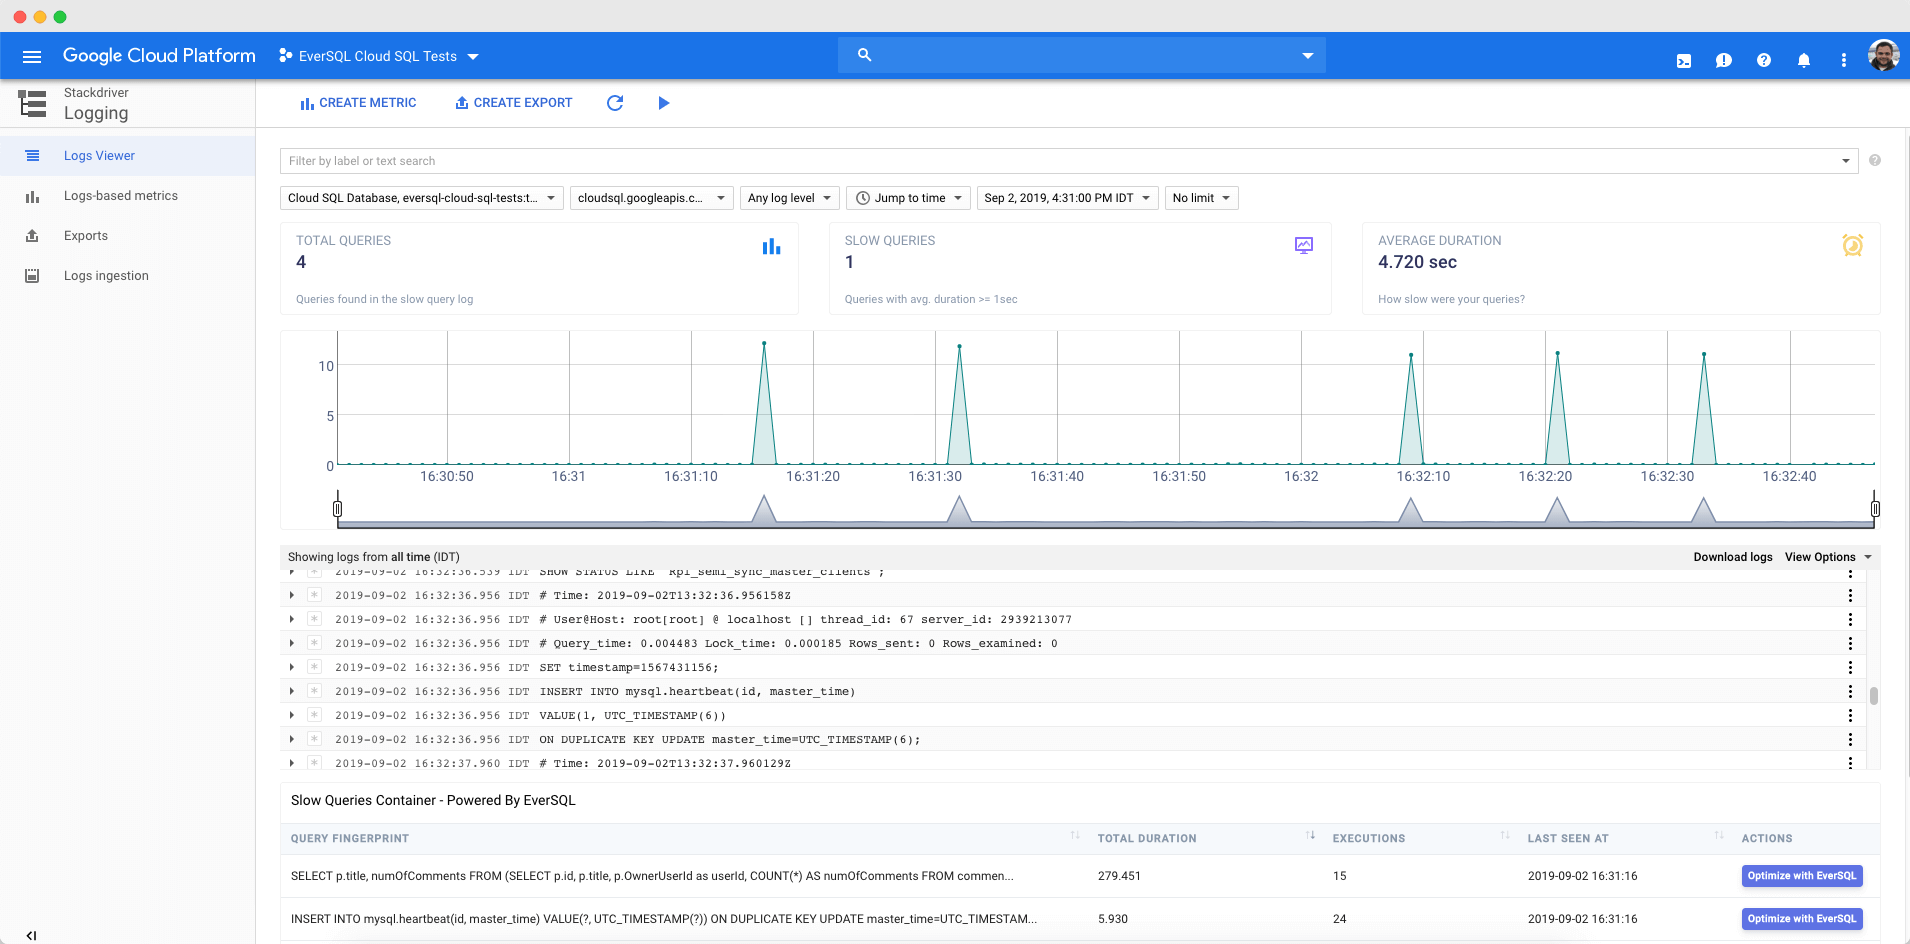Viewport: 1910px width, 944px height.
Task: Collapse the sidebar with bottom arrow
Action: [31, 936]
